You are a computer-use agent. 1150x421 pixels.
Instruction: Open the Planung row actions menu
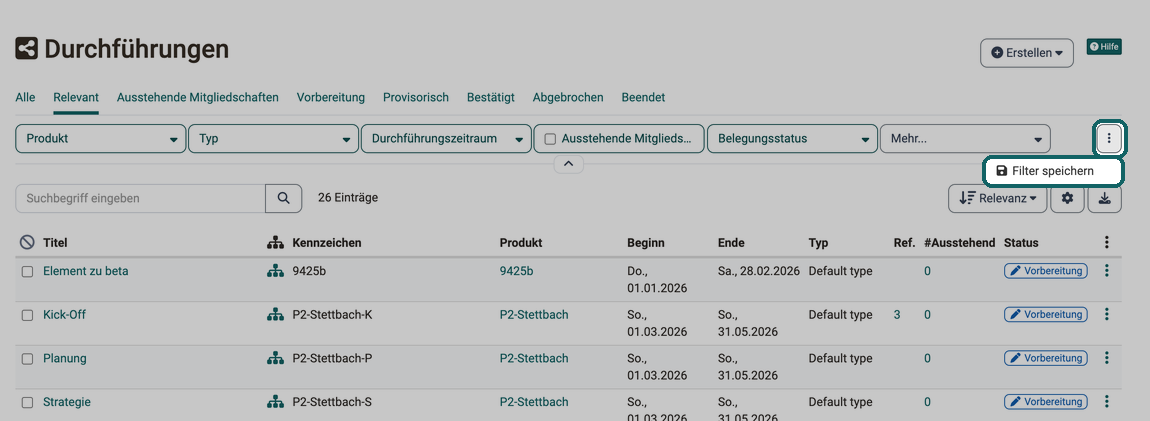pos(1107,359)
